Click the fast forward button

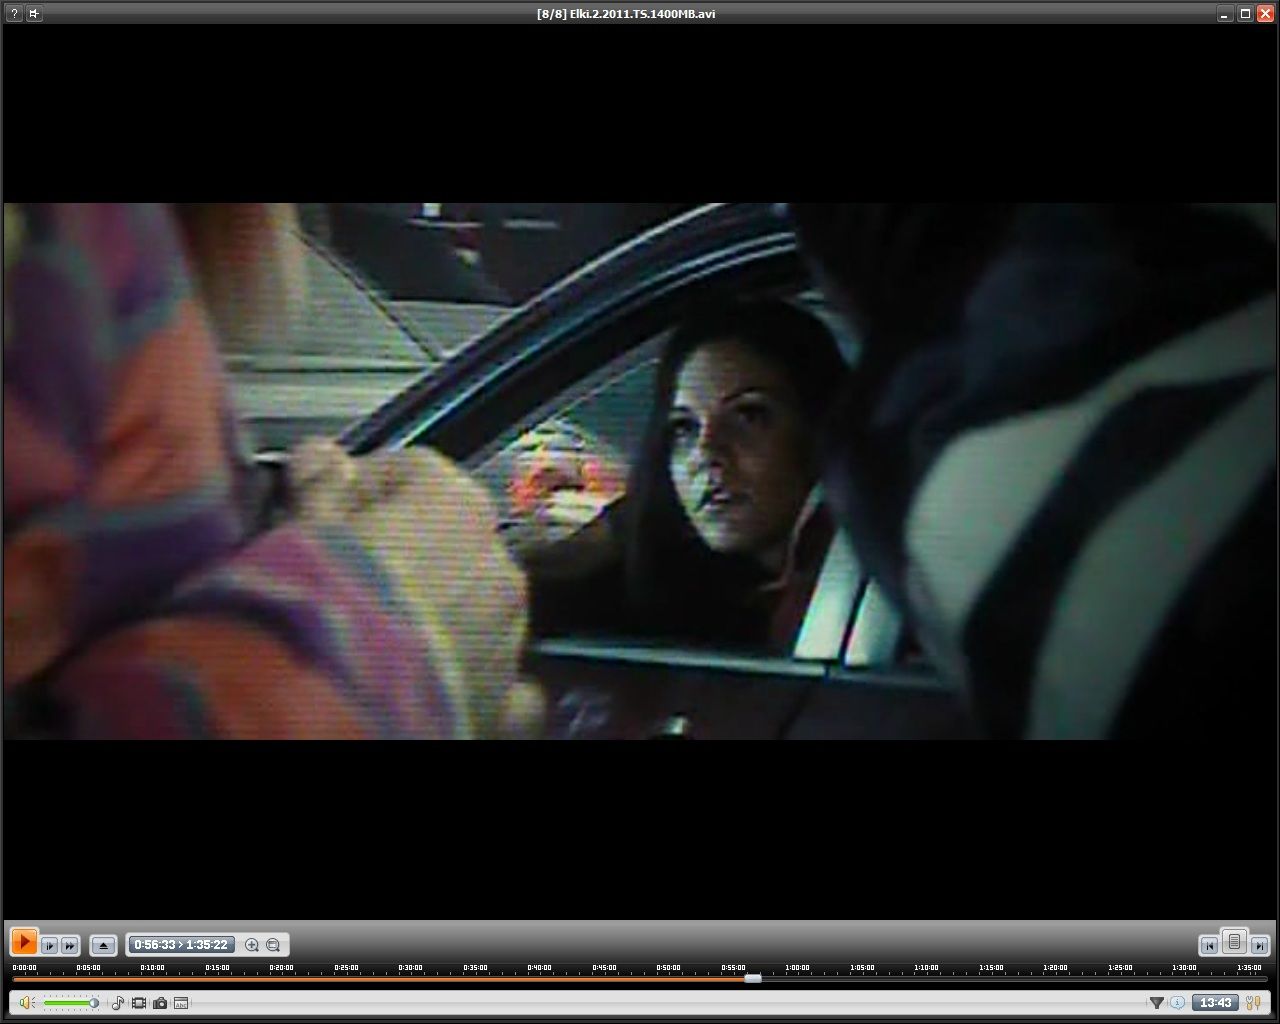tap(70, 945)
